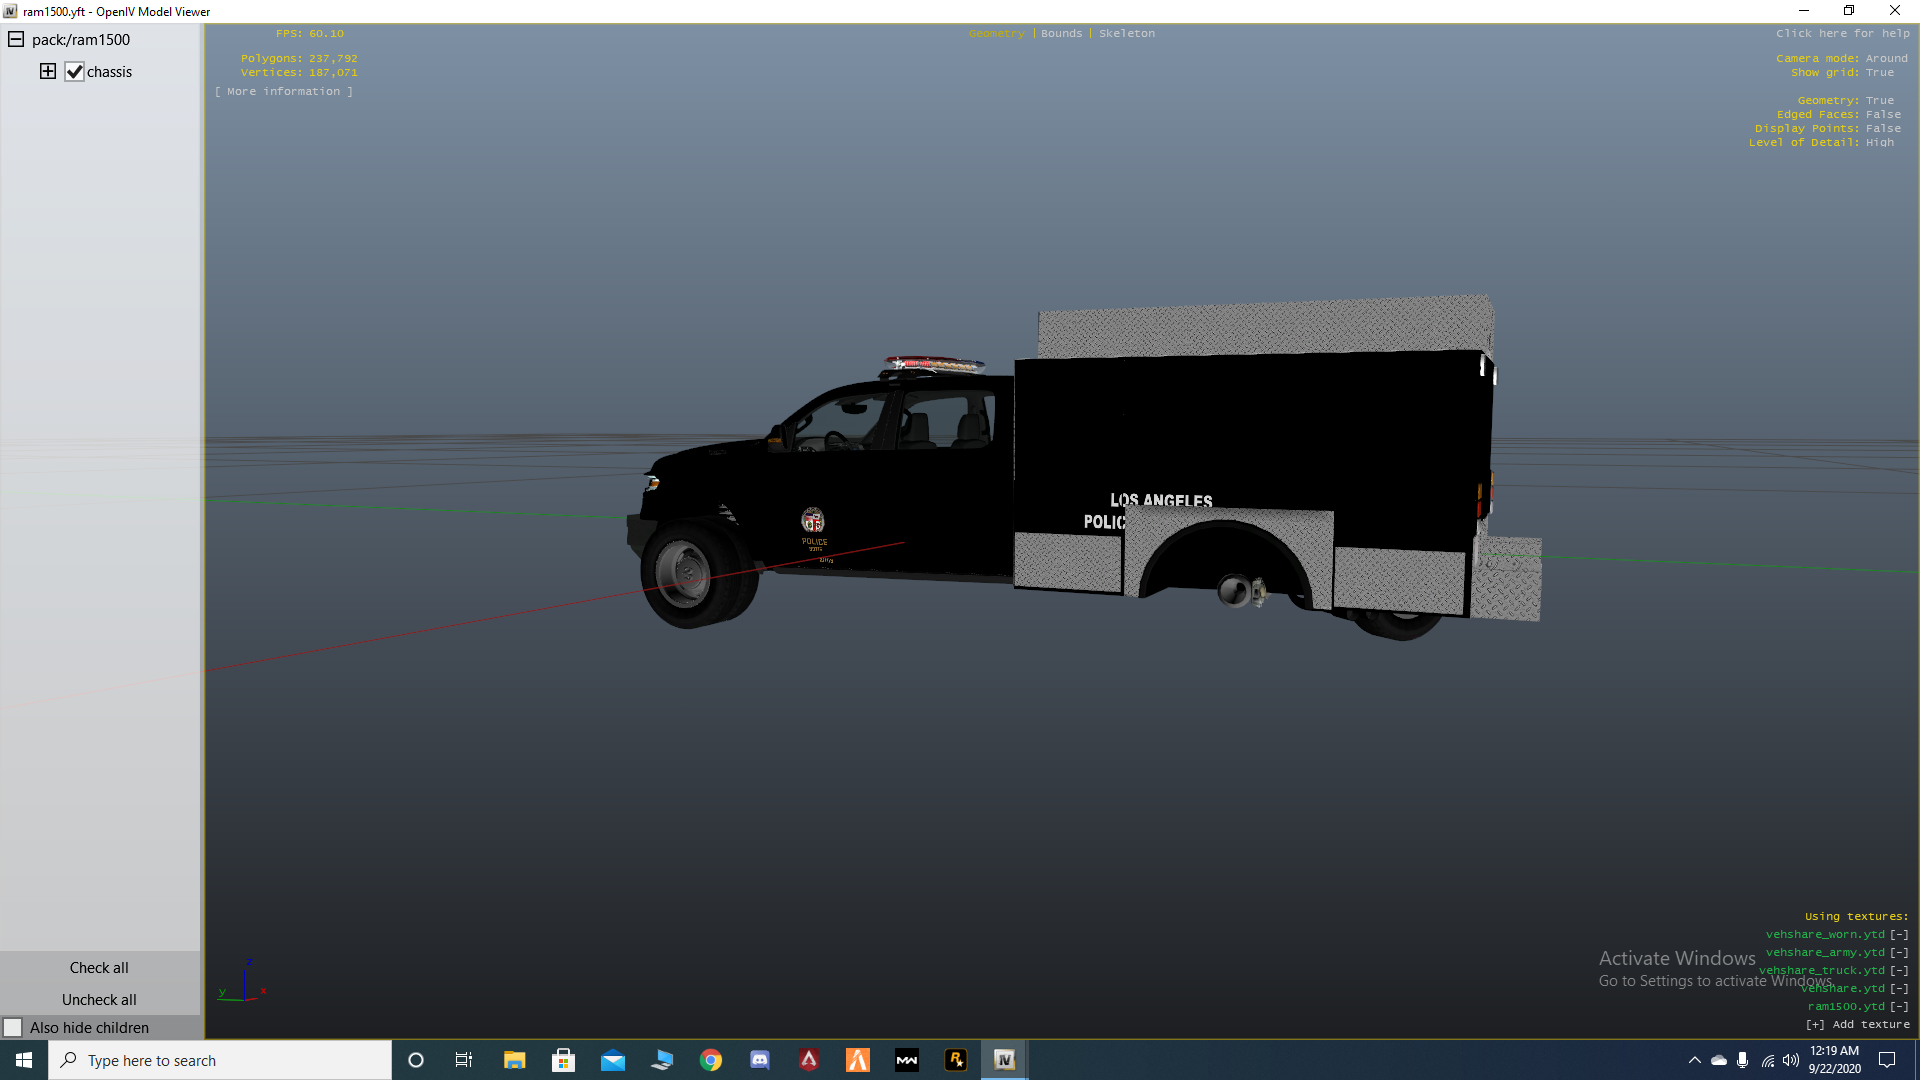Switch to Skeleton view tab
Viewport: 1920px width, 1080px height.
(x=1127, y=34)
